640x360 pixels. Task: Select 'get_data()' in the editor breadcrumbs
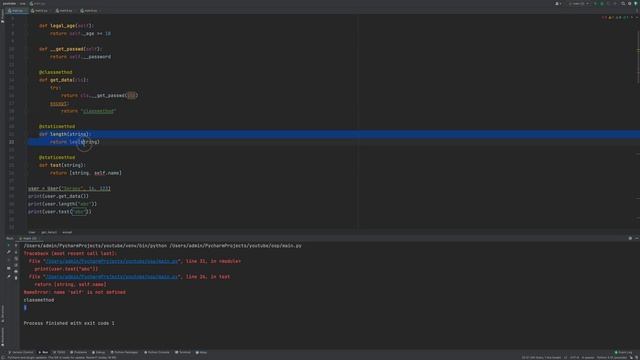pyautogui.click(x=49, y=232)
